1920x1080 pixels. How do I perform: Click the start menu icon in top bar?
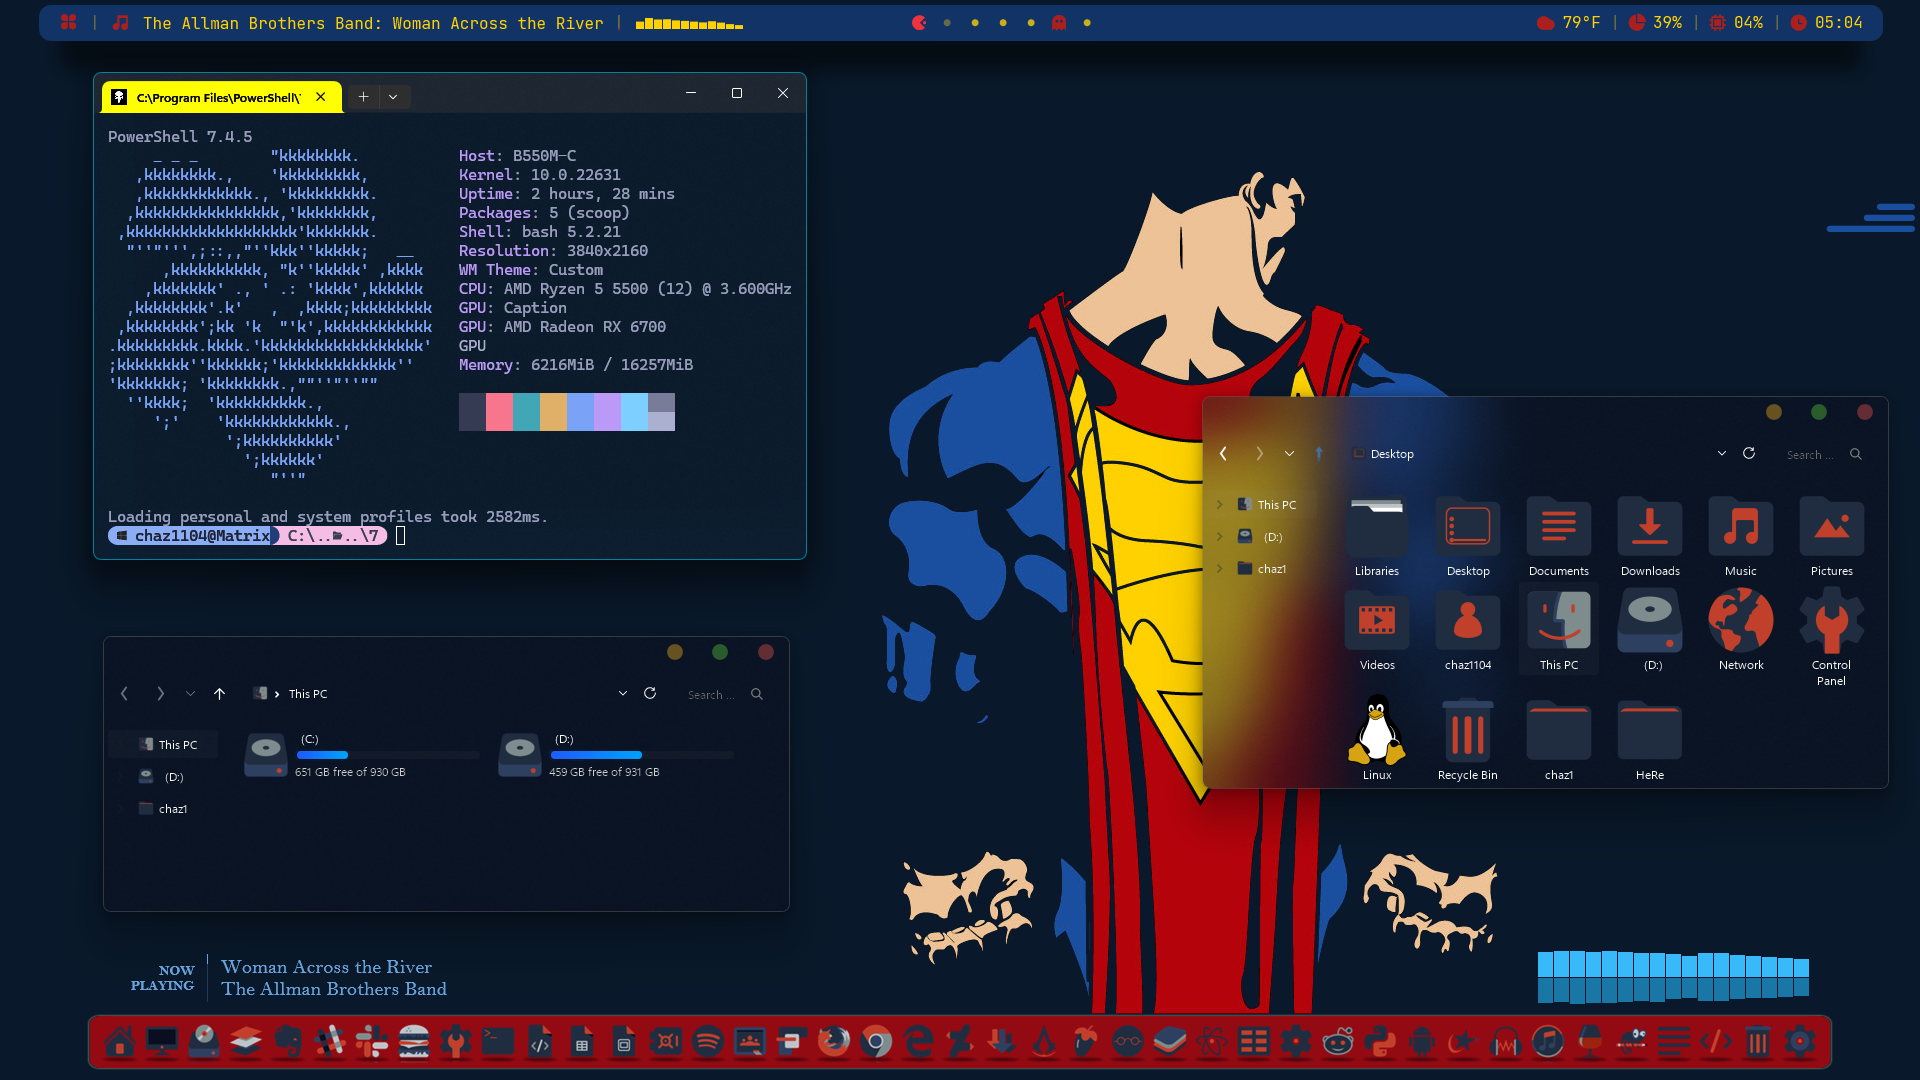(x=69, y=22)
